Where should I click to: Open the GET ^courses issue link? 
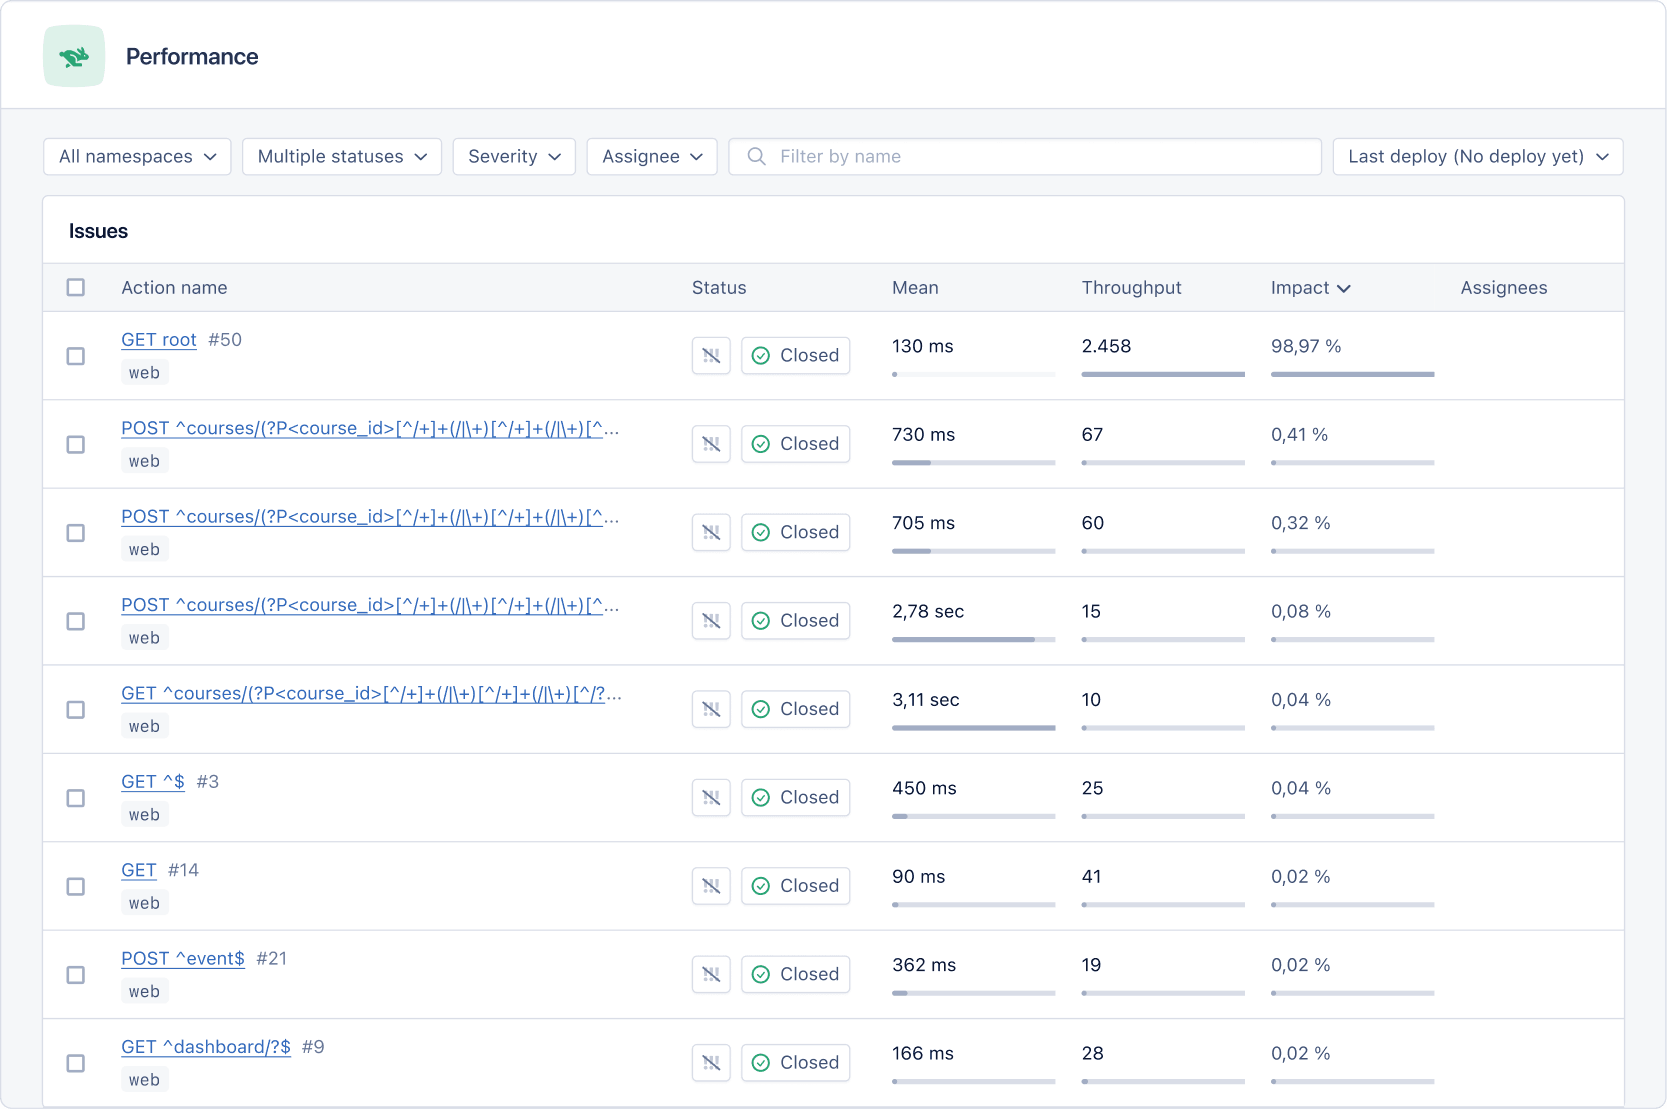(371, 693)
